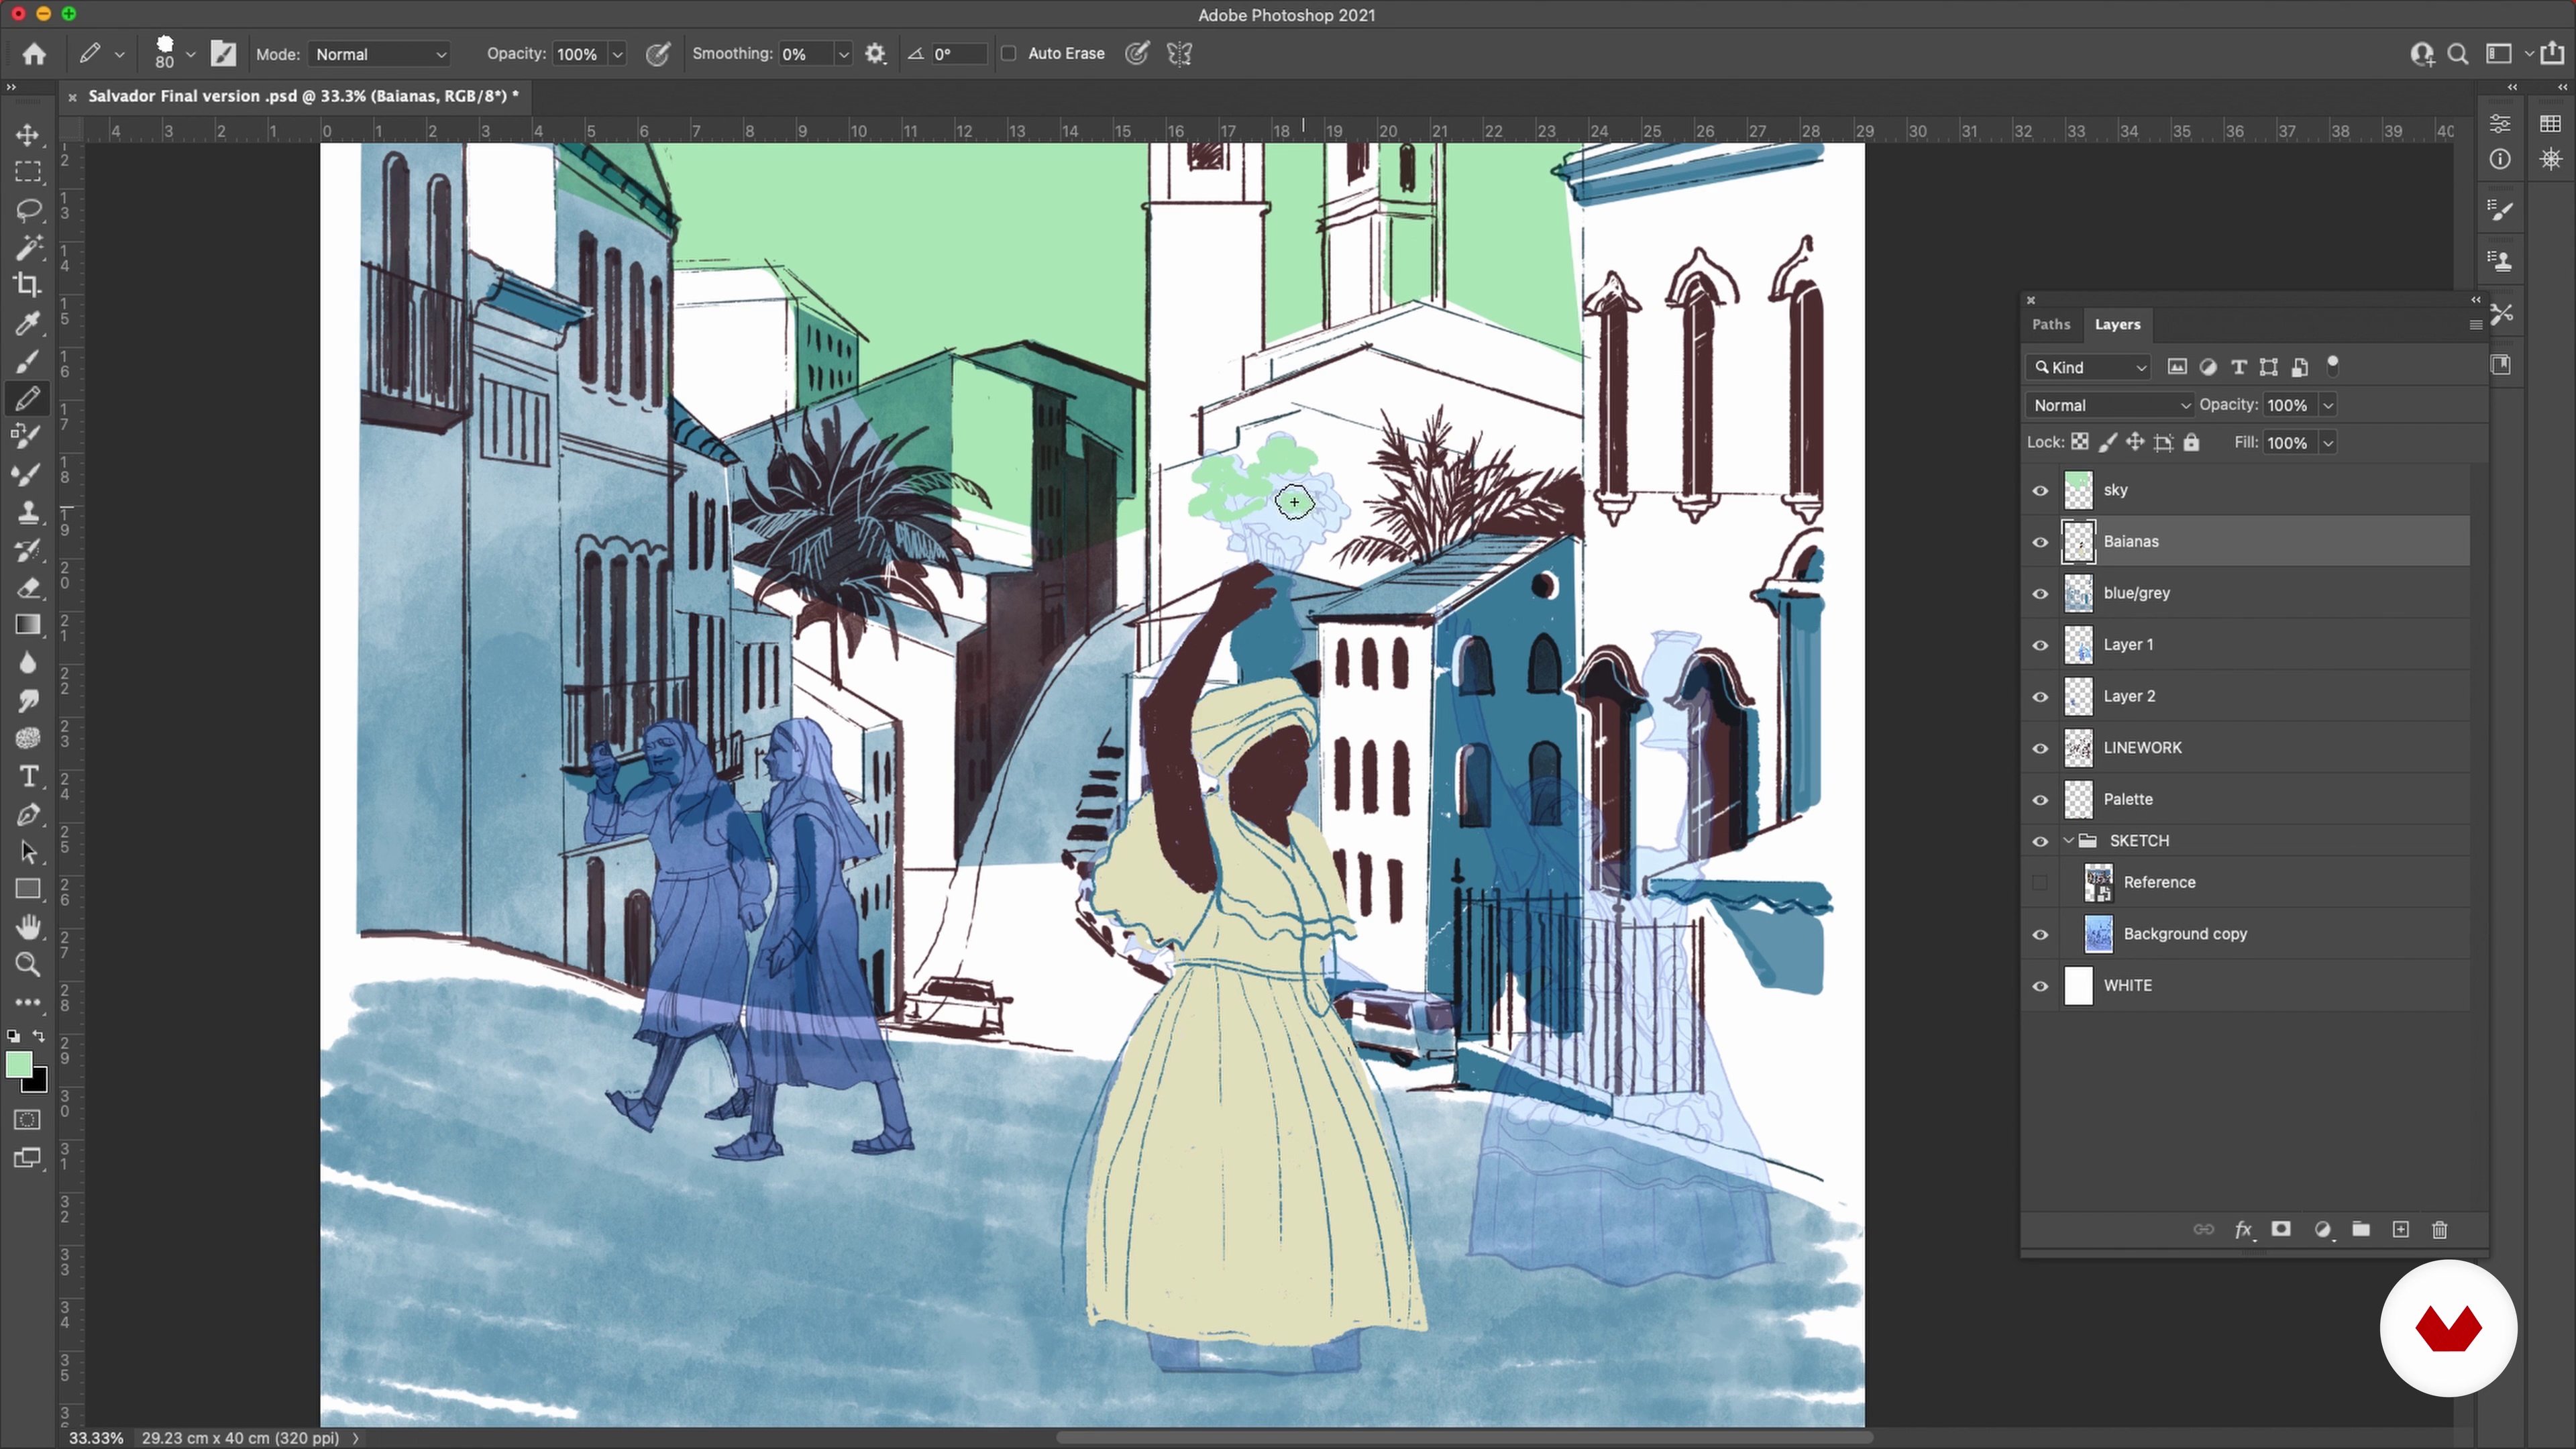Select the Move tool
This screenshot has width=2576, height=1449.
(x=28, y=135)
